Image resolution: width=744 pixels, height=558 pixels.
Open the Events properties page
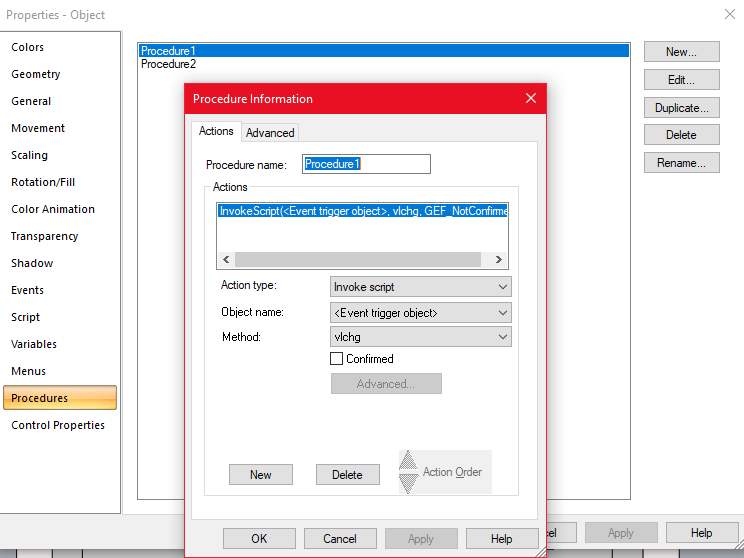[x=28, y=290]
